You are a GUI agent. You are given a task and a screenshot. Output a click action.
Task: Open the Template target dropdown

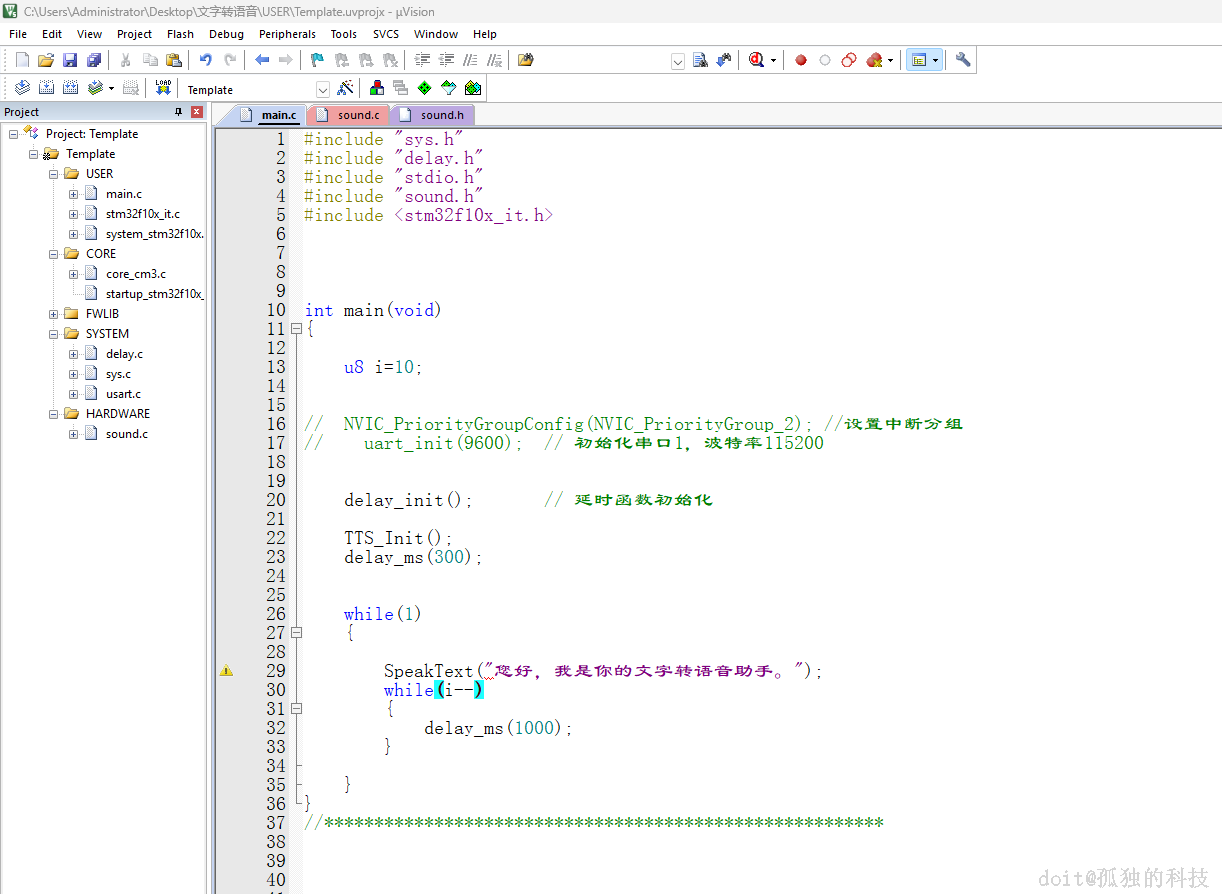[322, 89]
